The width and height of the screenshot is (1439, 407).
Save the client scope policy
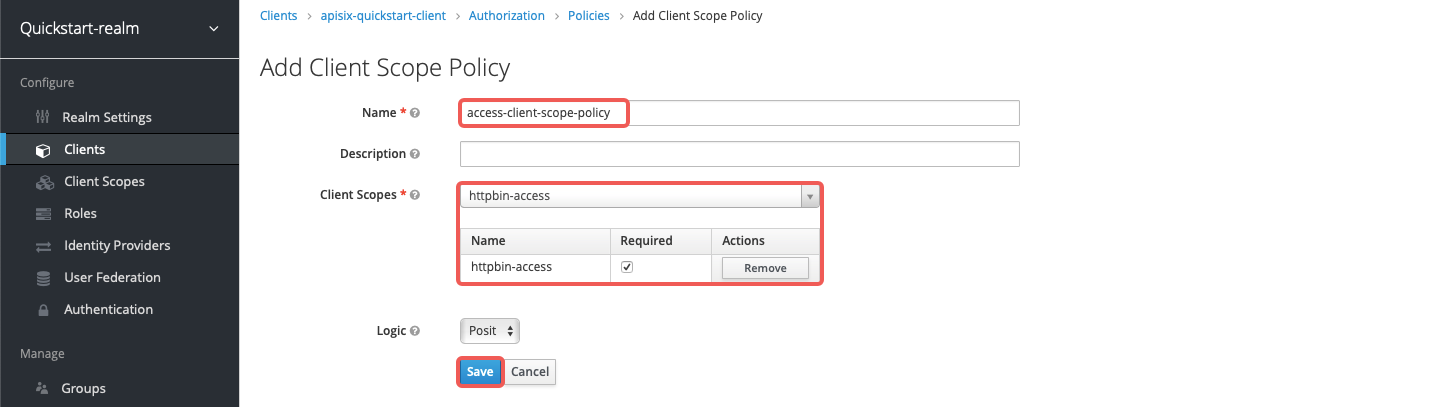(x=479, y=372)
